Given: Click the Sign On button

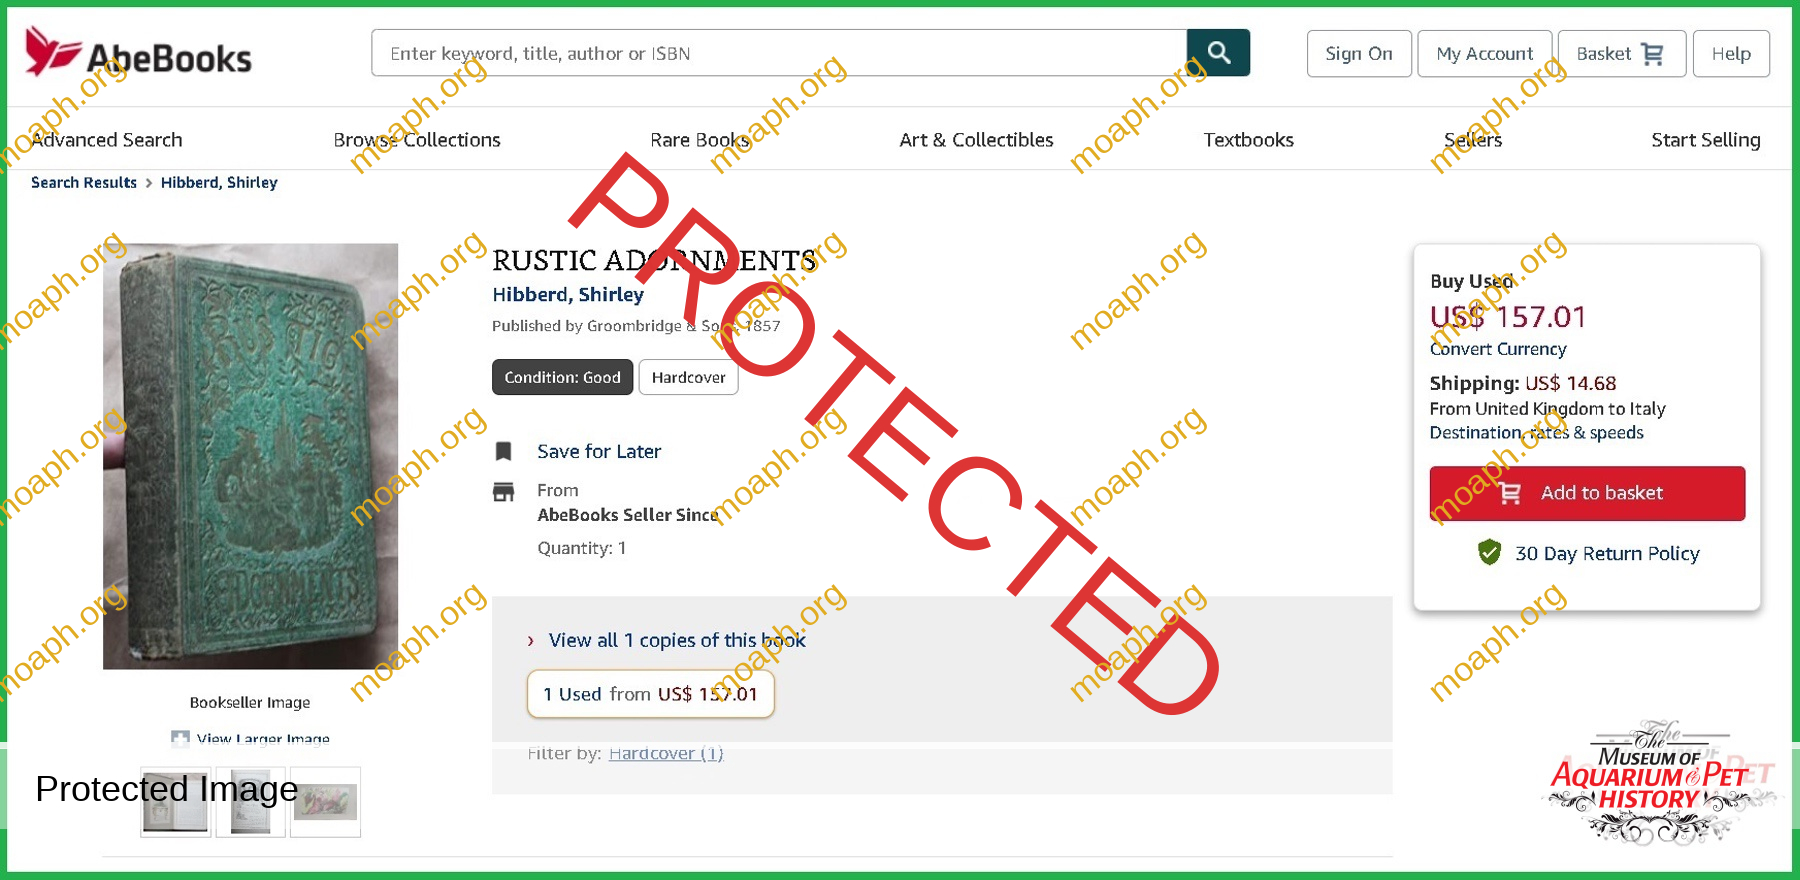Looking at the screenshot, I should click(1359, 54).
